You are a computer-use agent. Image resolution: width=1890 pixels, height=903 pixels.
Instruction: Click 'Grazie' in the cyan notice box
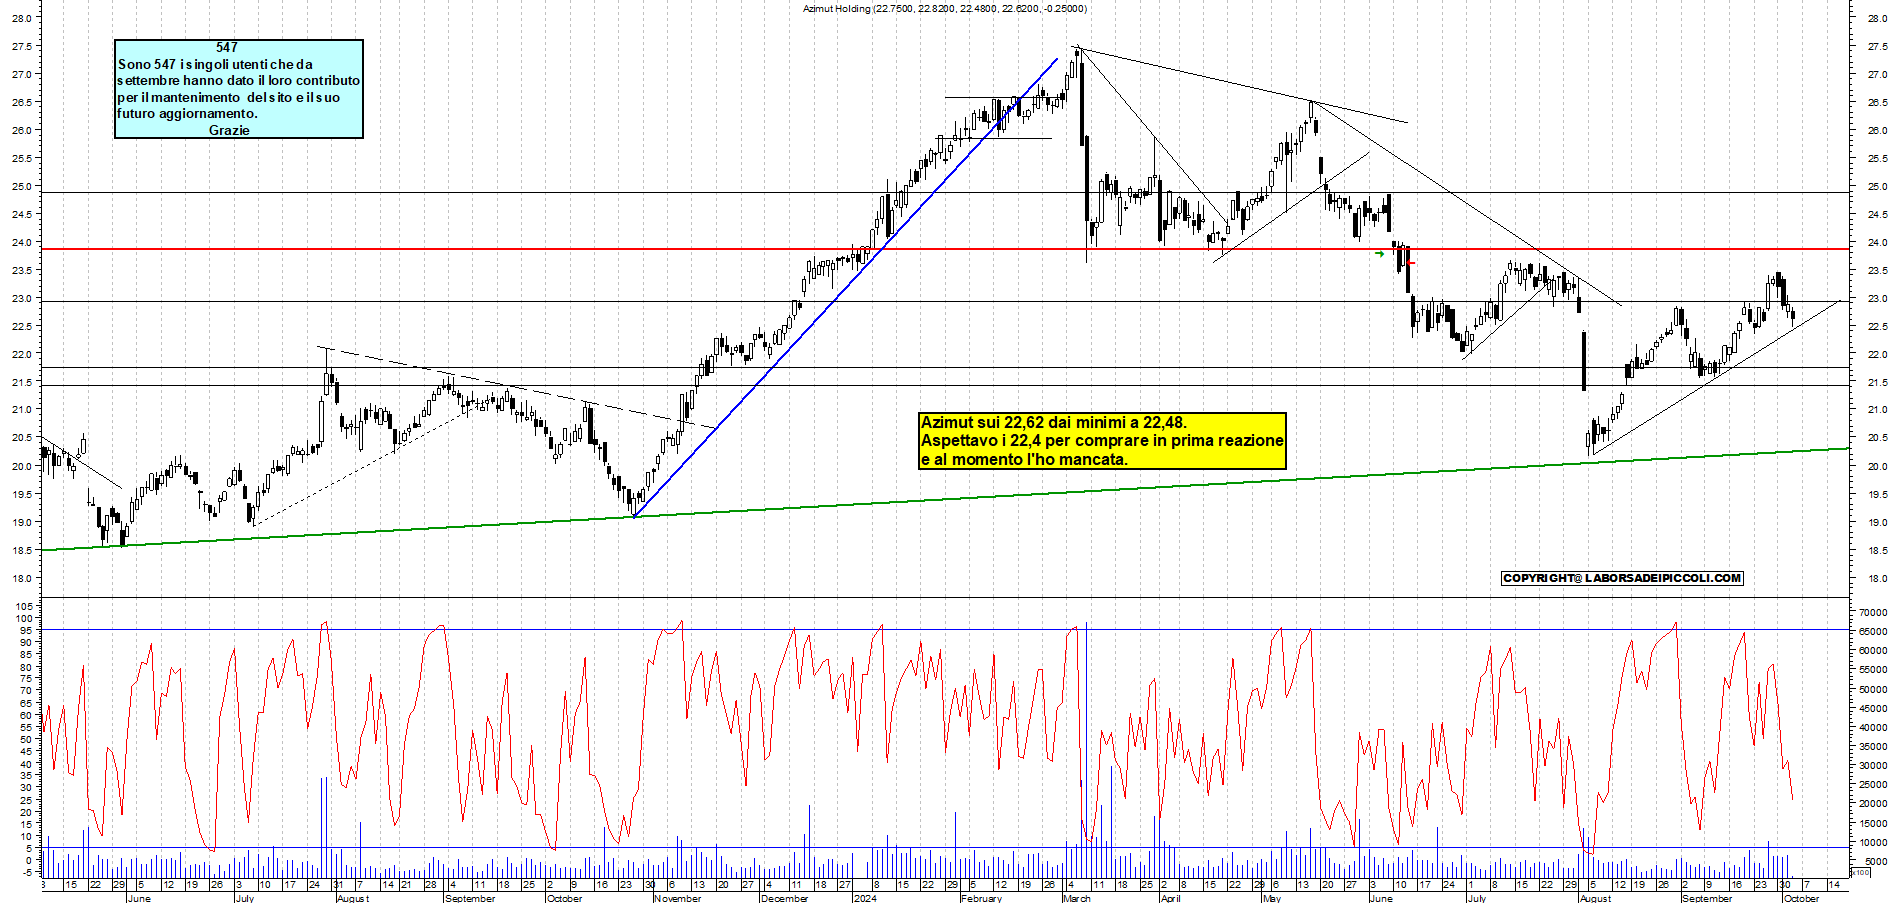pyautogui.click(x=229, y=130)
